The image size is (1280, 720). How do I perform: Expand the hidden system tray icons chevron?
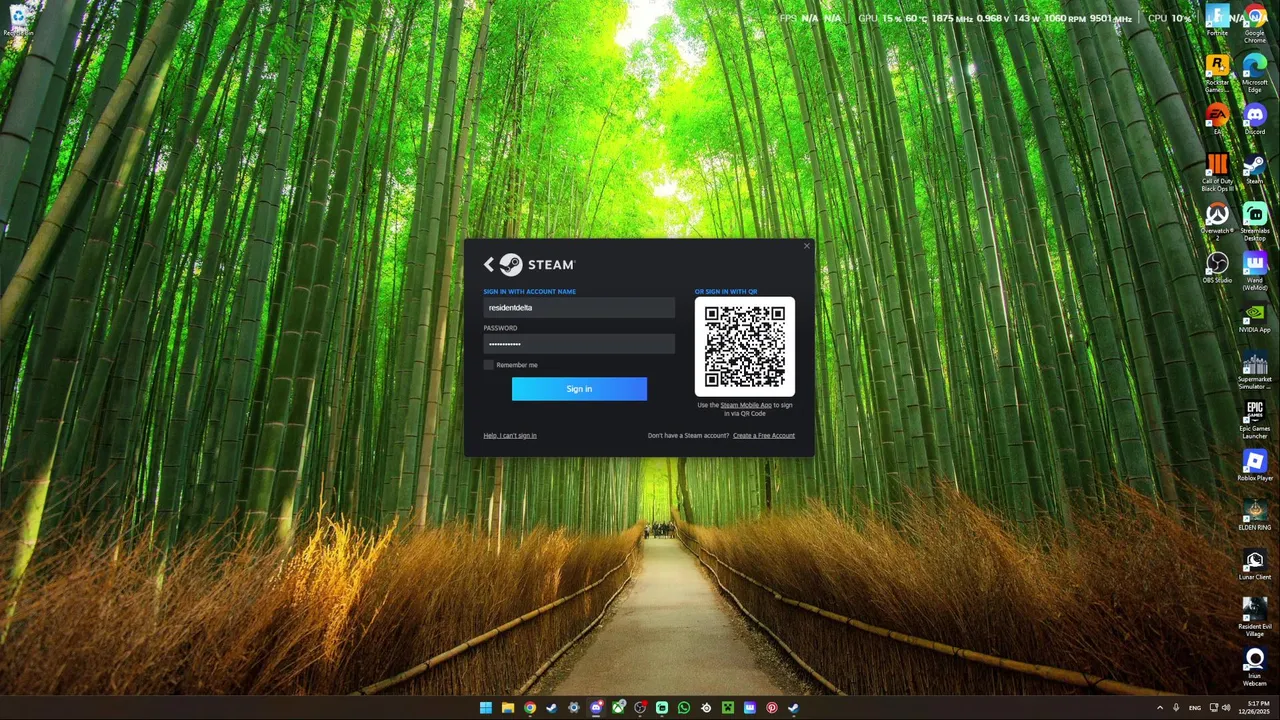(x=1160, y=708)
